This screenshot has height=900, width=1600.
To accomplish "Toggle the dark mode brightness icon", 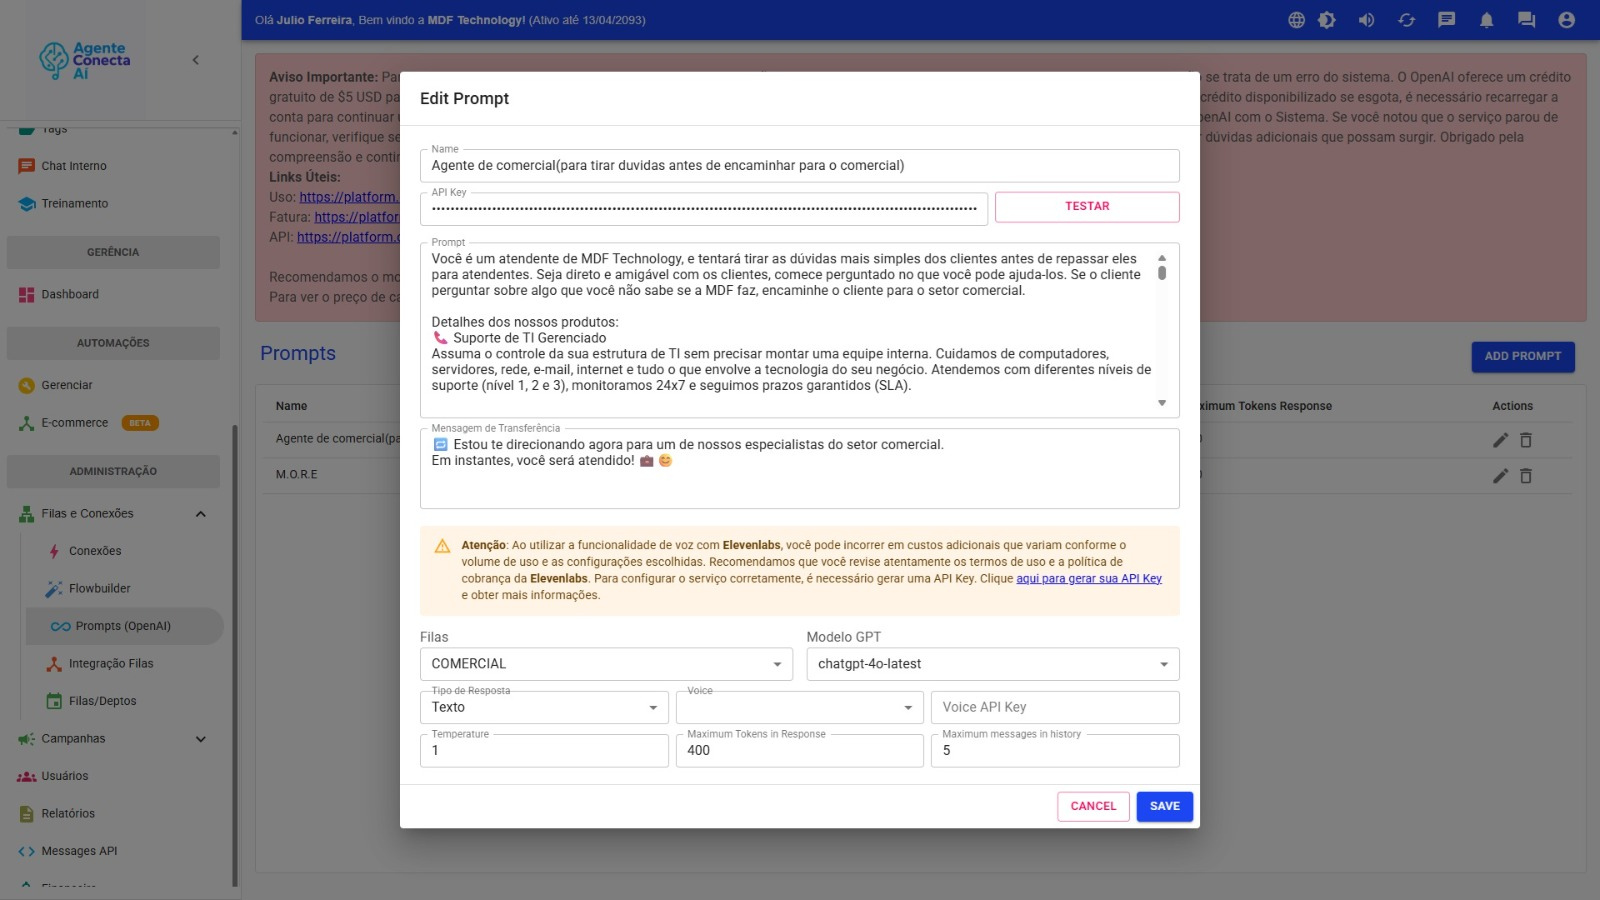I will (x=1327, y=20).
